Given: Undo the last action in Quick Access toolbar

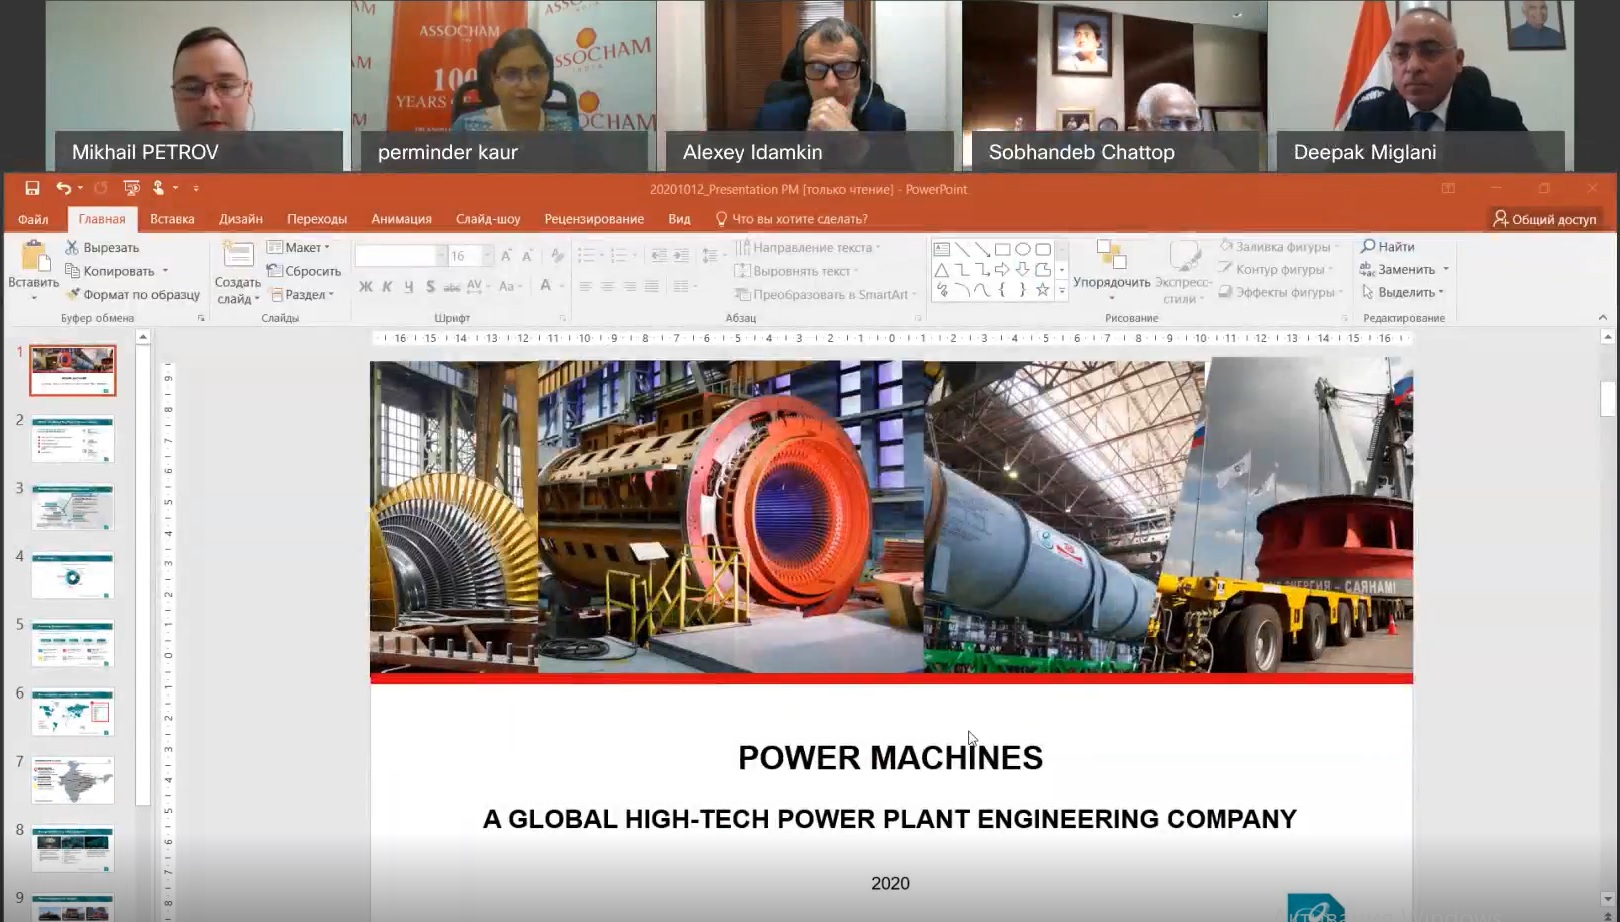Looking at the screenshot, I should [63, 188].
